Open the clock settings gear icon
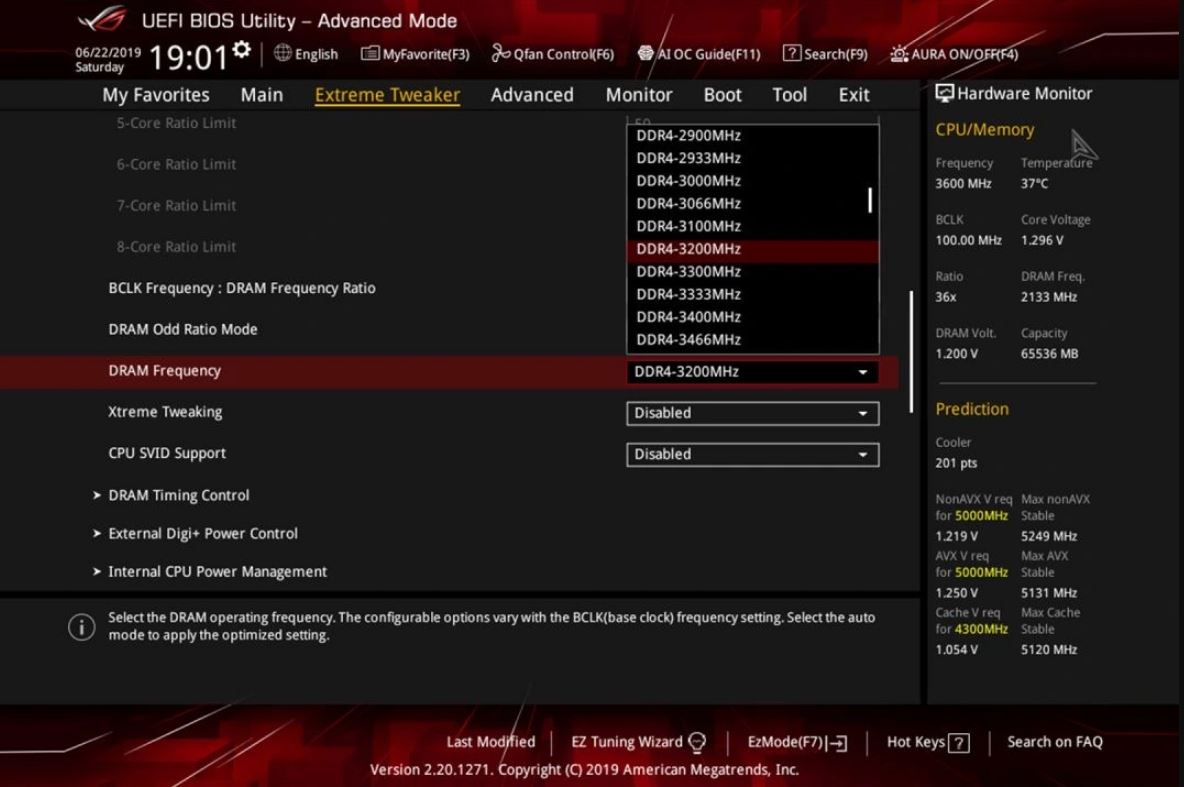The width and height of the screenshot is (1184, 787). point(242,50)
